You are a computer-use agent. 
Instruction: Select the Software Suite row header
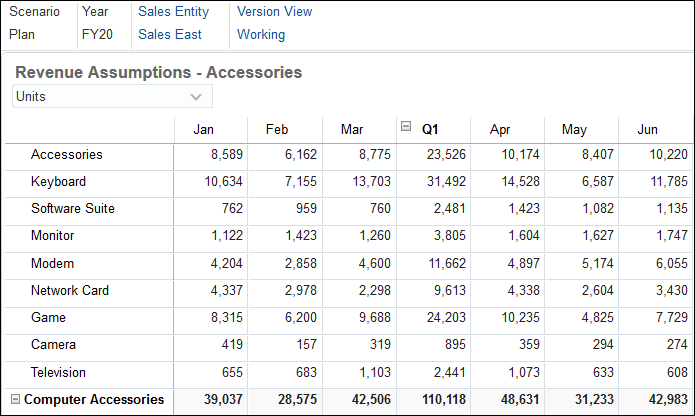(x=72, y=209)
